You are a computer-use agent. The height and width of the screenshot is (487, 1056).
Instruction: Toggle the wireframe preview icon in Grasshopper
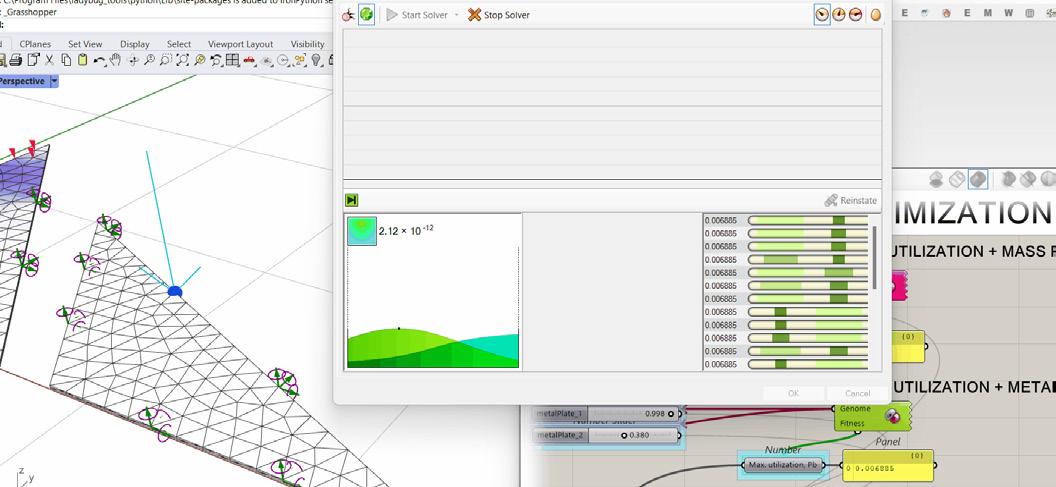(957, 179)
